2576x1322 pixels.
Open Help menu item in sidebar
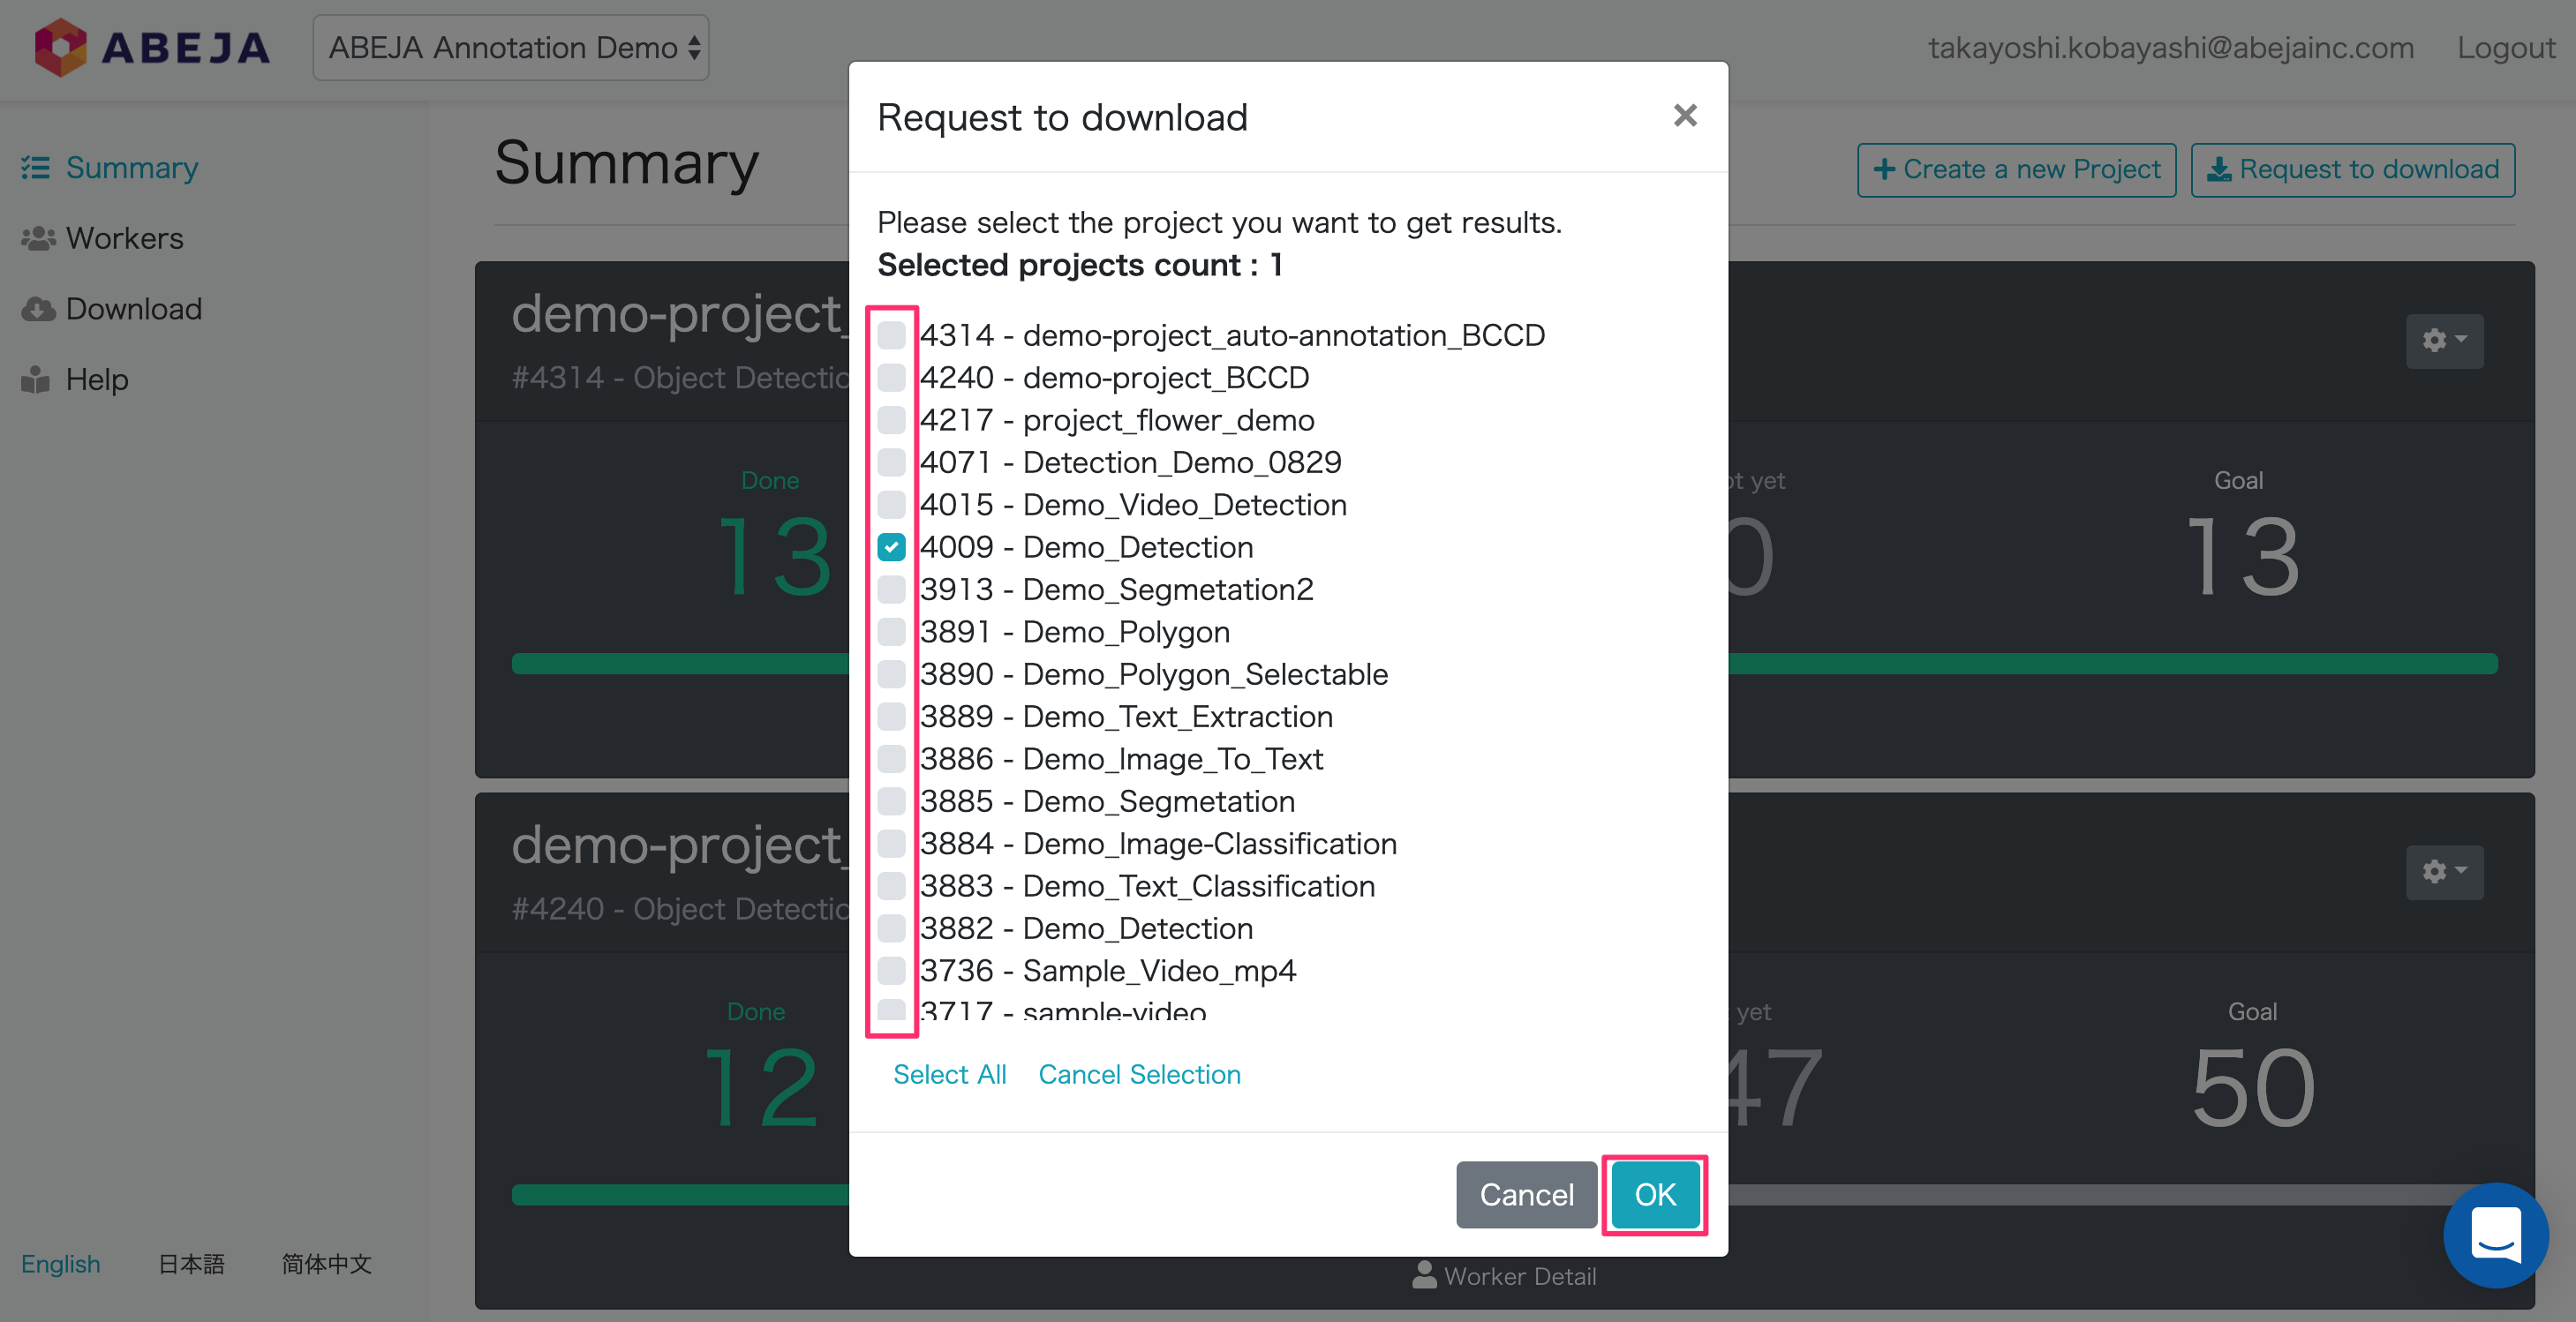pyautogui.click(x=97, y=380)
